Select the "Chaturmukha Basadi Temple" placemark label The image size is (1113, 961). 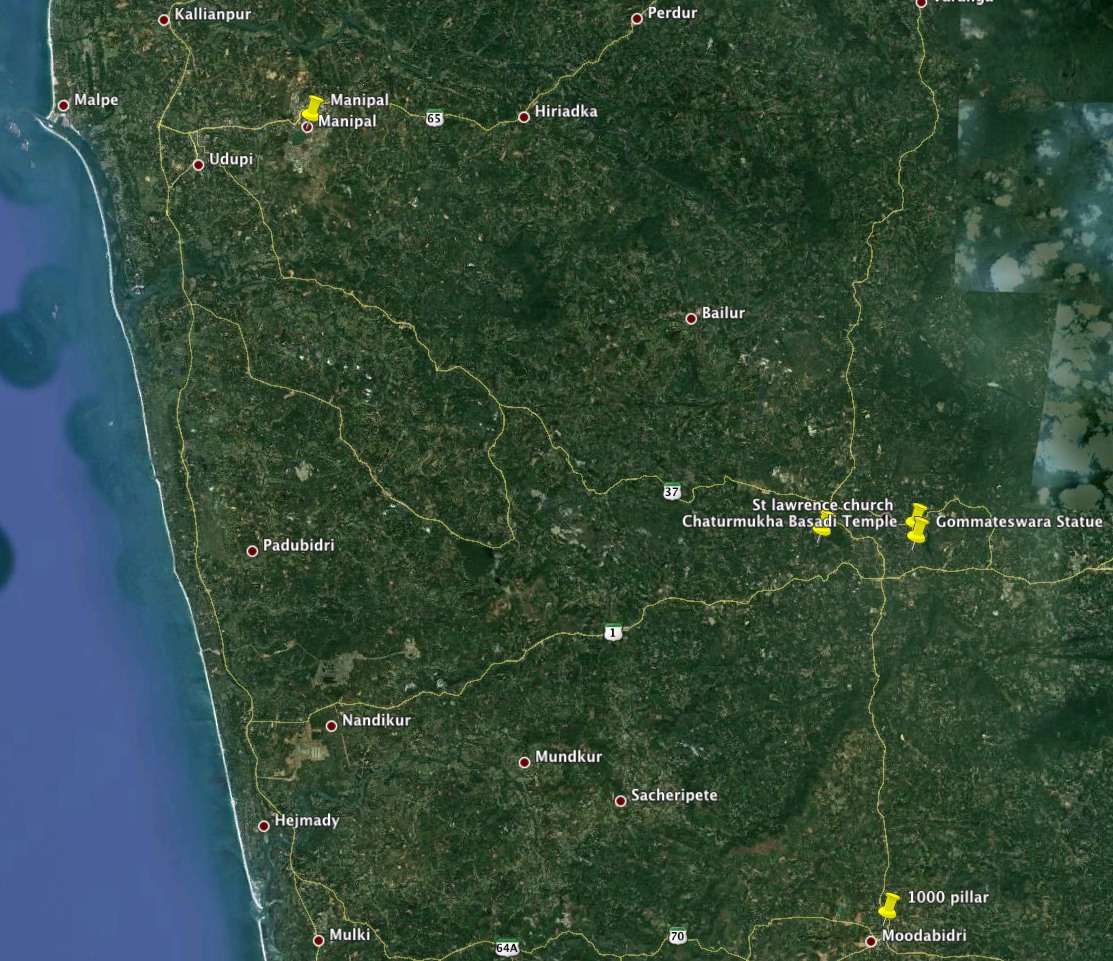pos(789,521)
